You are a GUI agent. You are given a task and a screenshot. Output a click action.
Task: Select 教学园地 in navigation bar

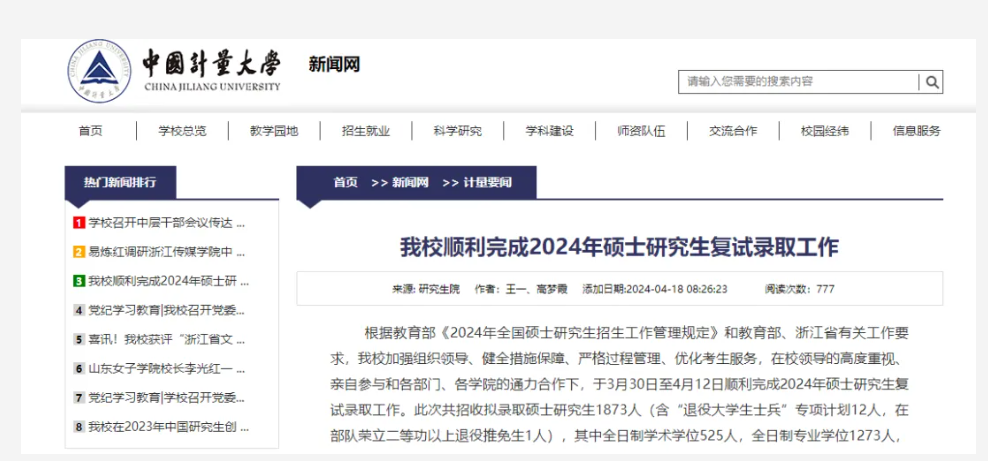pos(274,131)
